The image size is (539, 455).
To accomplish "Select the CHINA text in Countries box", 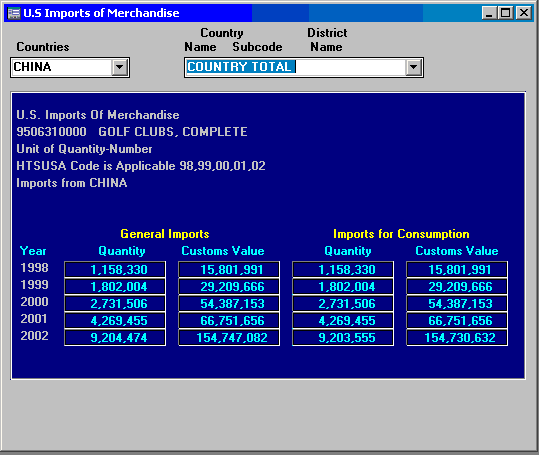I will pyautogui.click(x=32, y=67).
